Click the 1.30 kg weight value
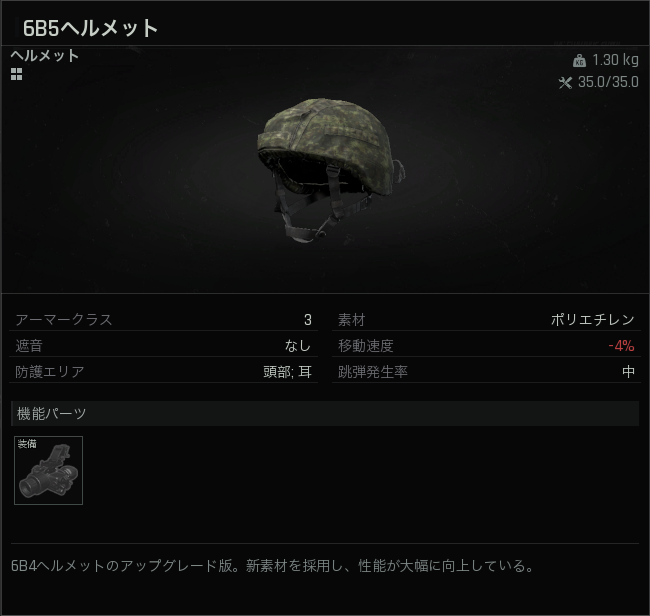This screenshot has height=616, width=650. click(x=615, y=60)
